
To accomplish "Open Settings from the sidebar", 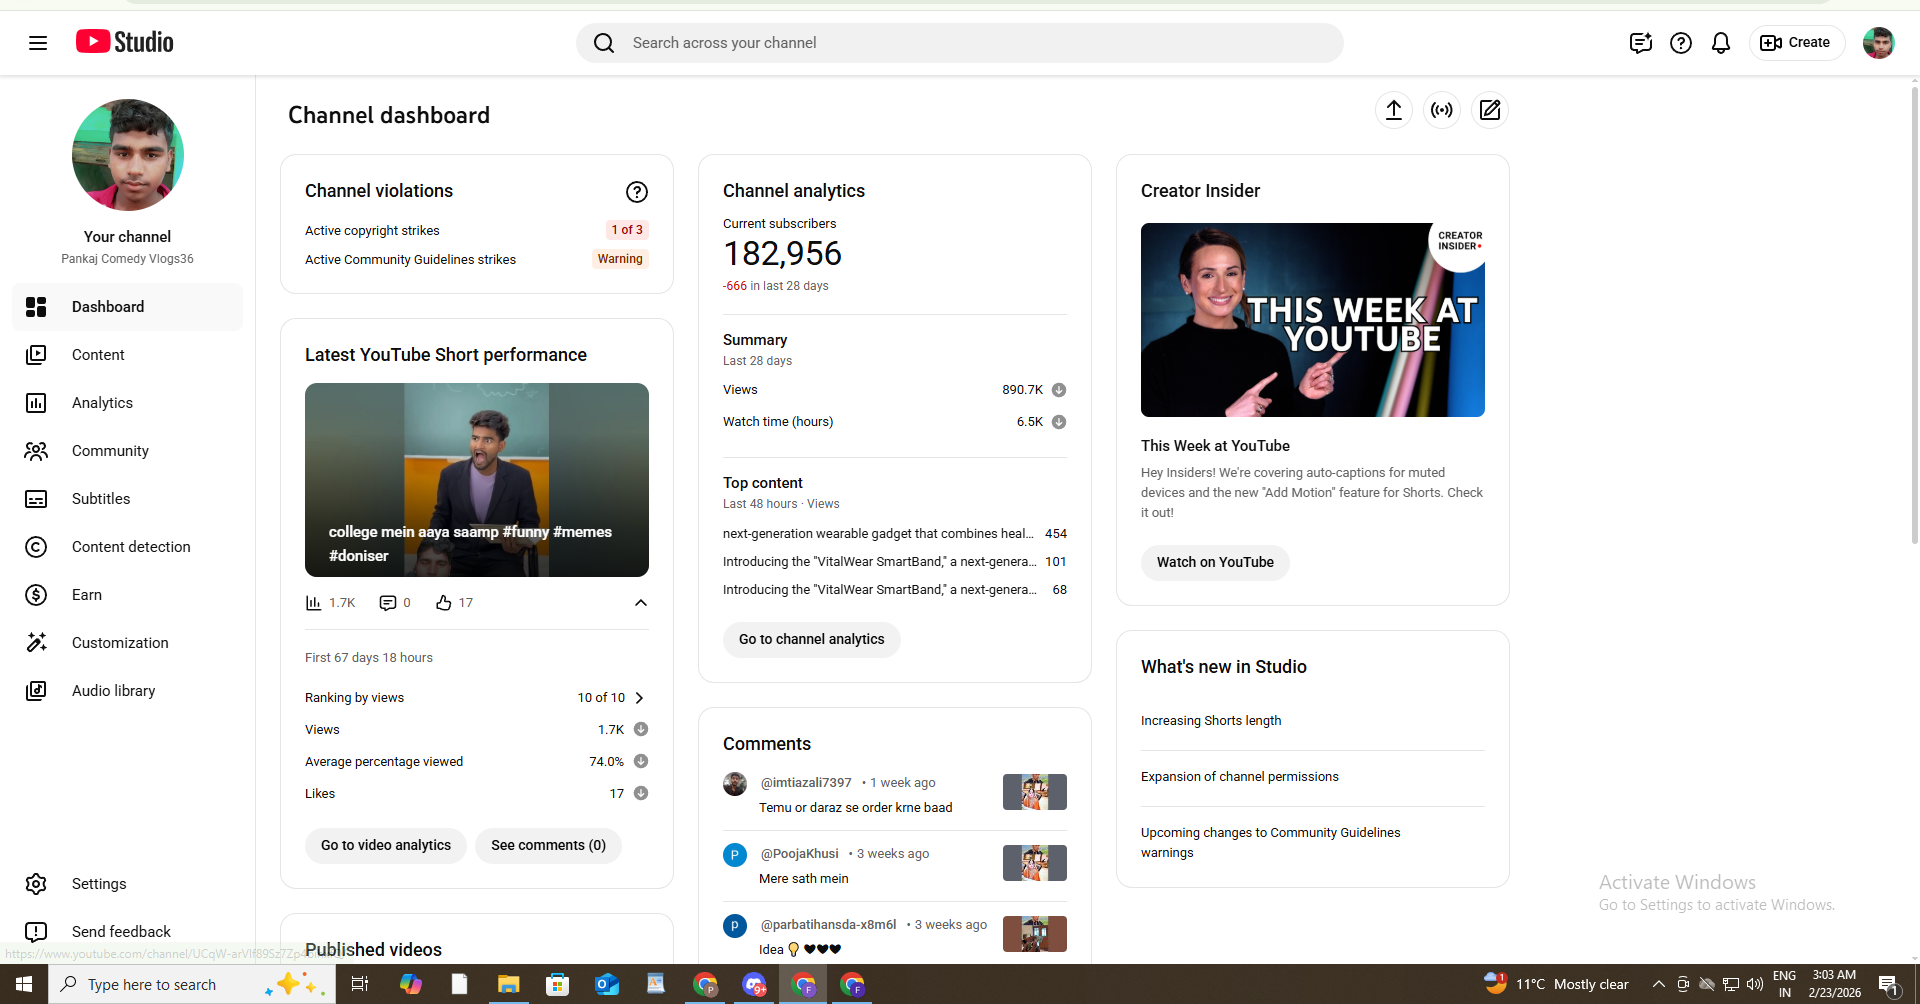I will (98, 883).
